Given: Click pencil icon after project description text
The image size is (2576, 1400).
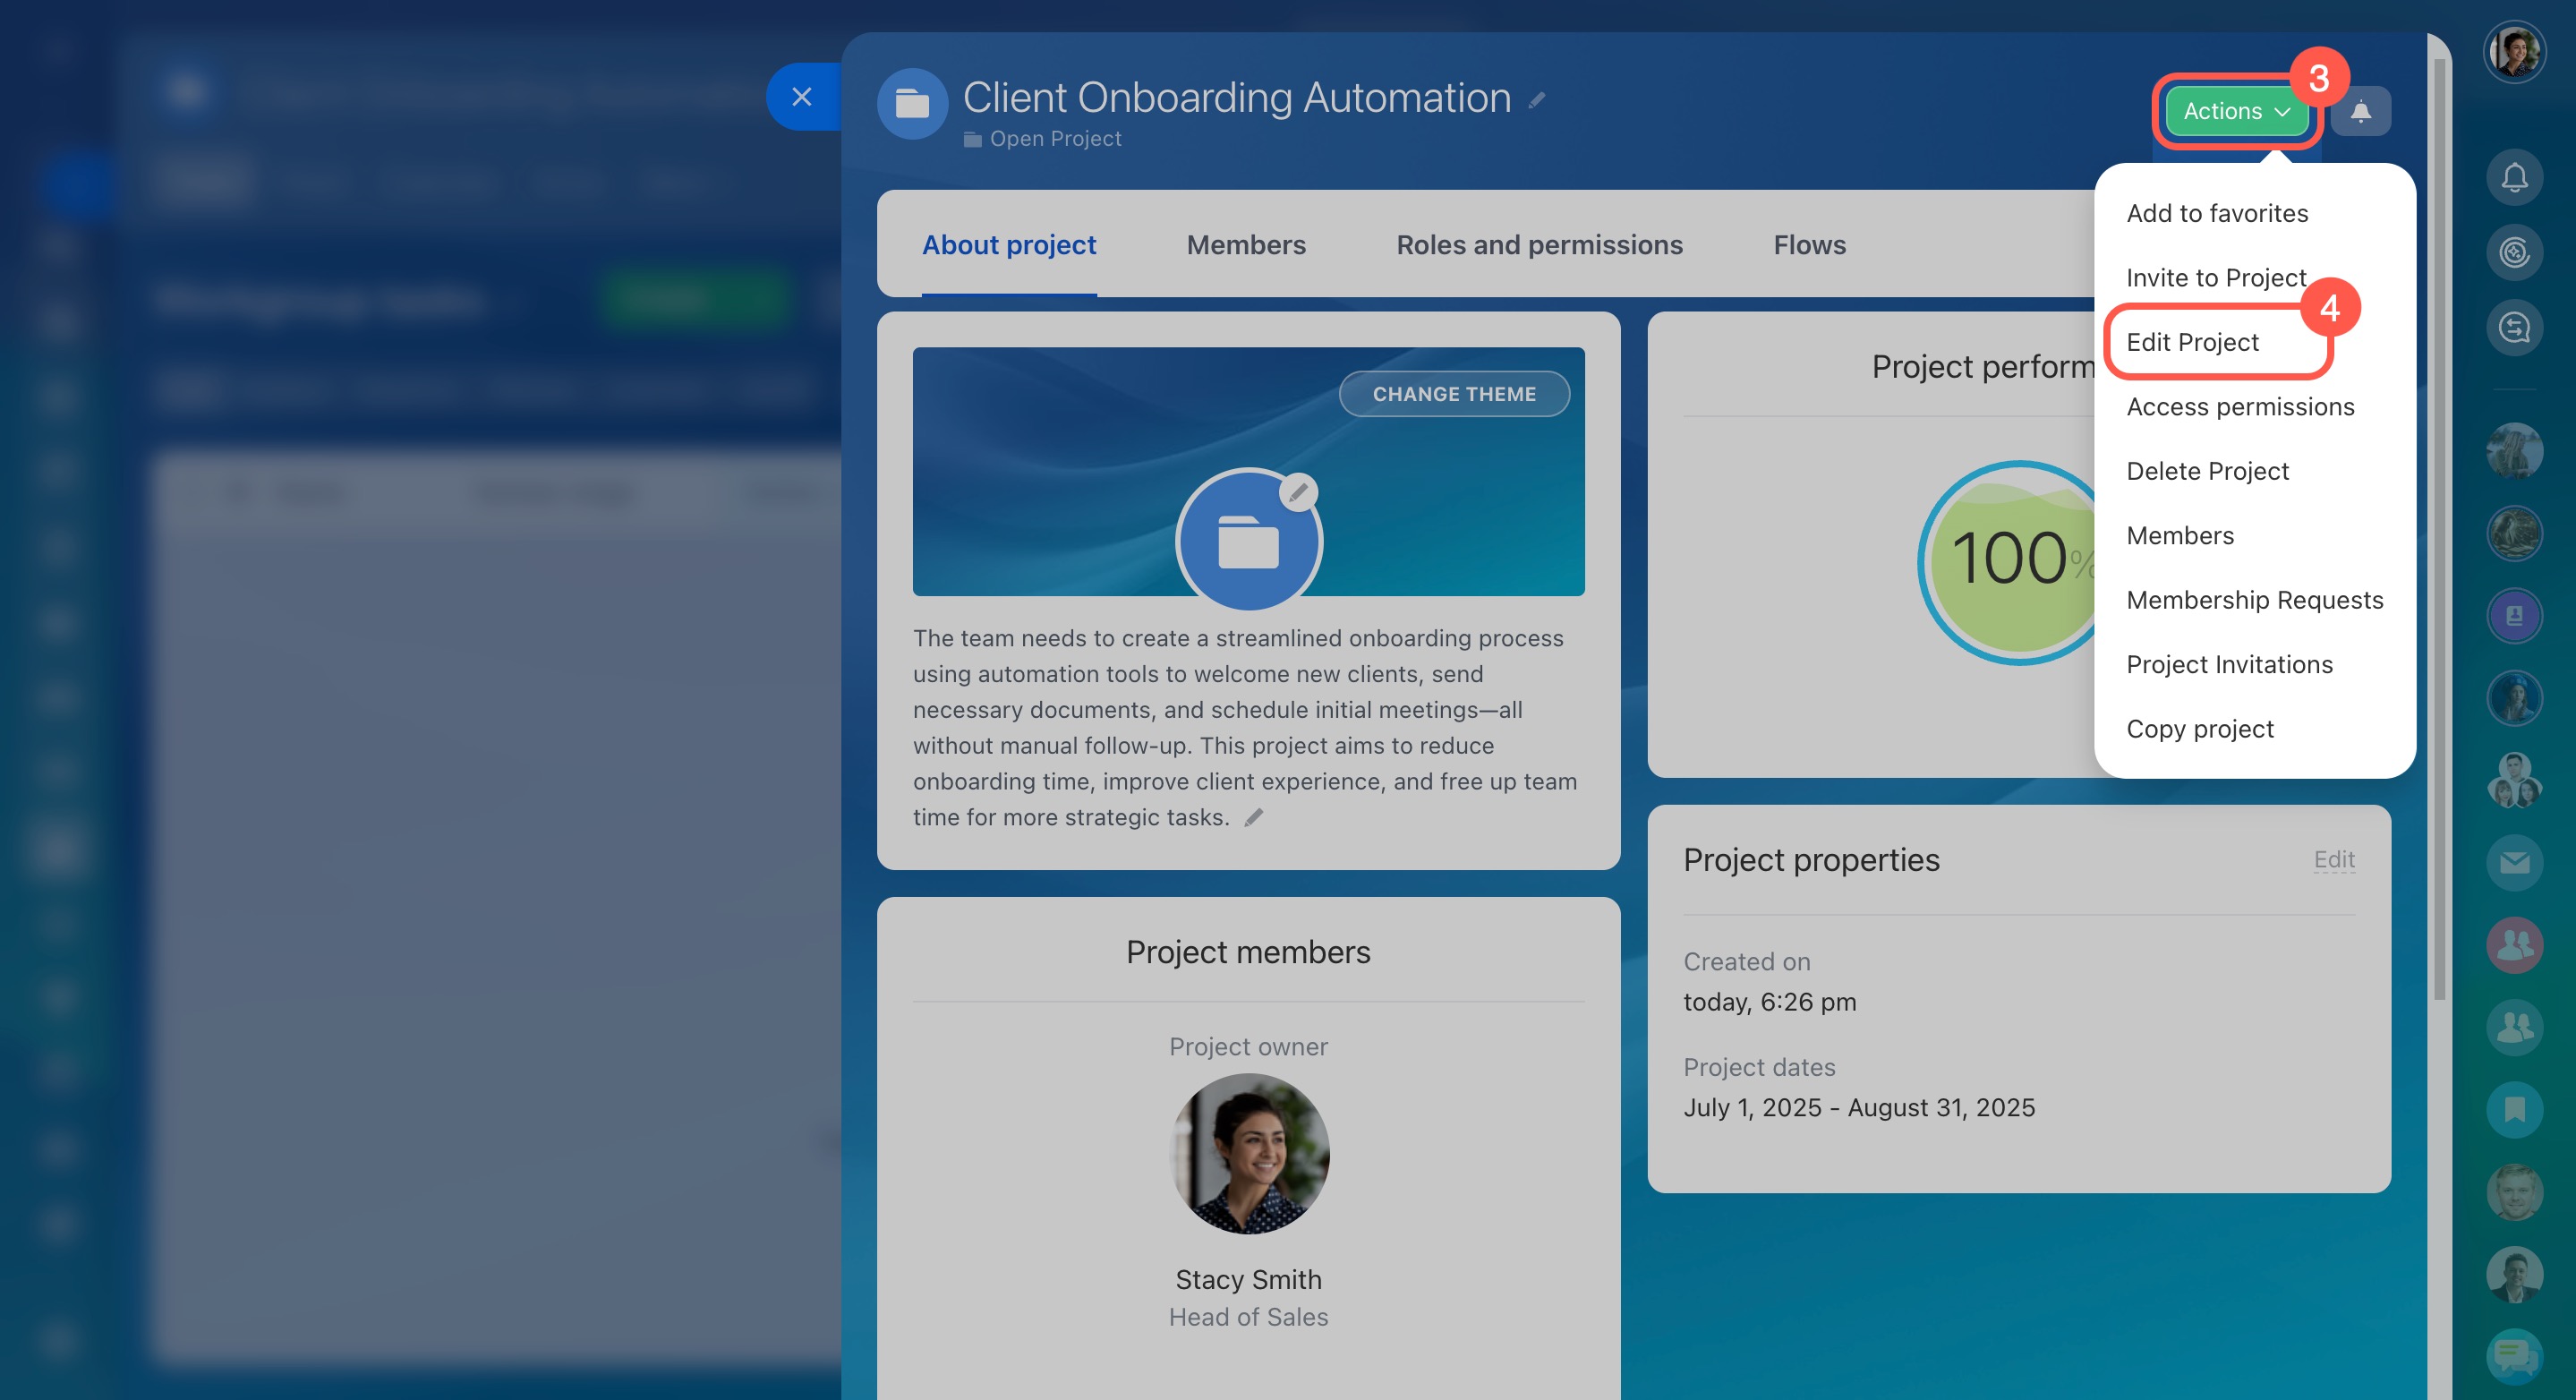Looking at the screenshot, I should pos(1253,818).
